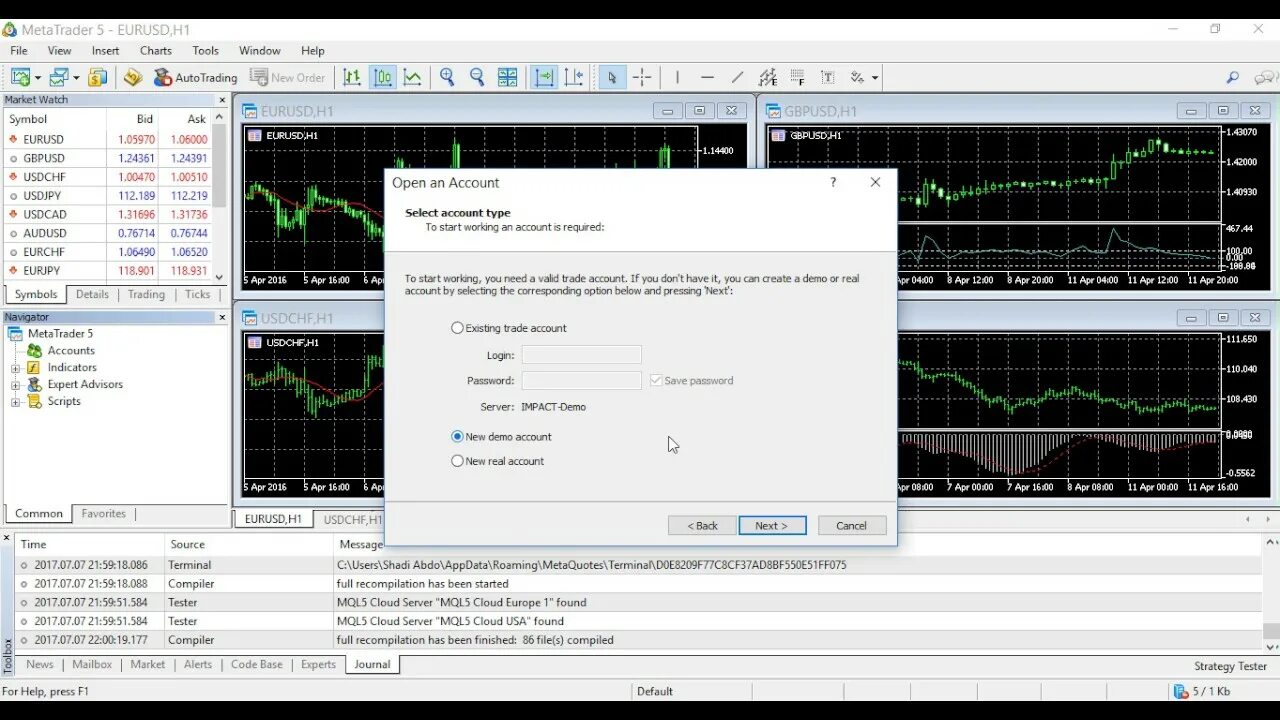This screenshot has width=1280, height=720.
Task: Click the Back button in dialog
Action: pos(702,526)
